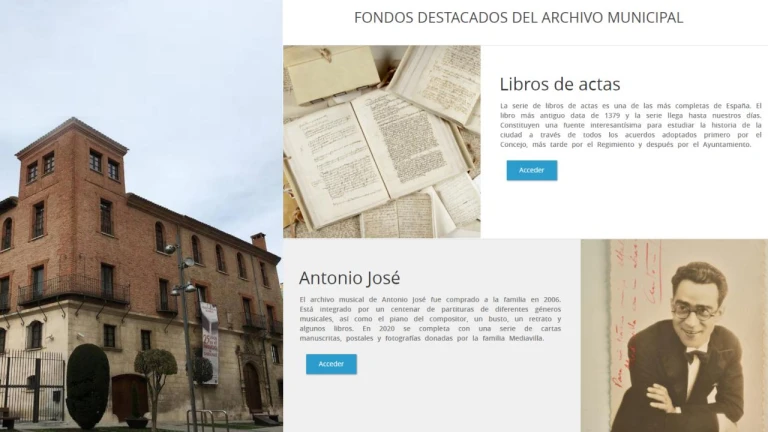
Task: Click the rounded trimmed bush by the fence
Action: pyautogui.click(x=88, y=385)
